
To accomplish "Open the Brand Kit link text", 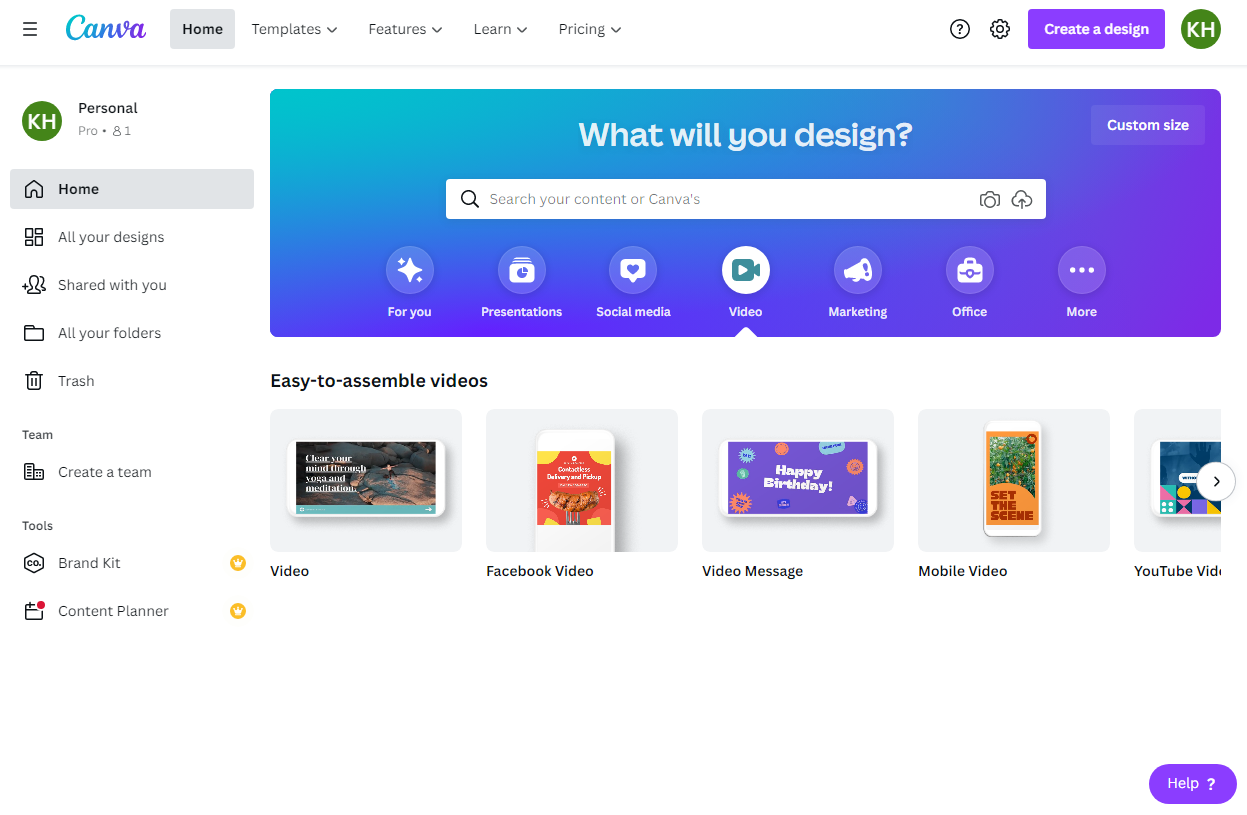I will pos(89,563).
